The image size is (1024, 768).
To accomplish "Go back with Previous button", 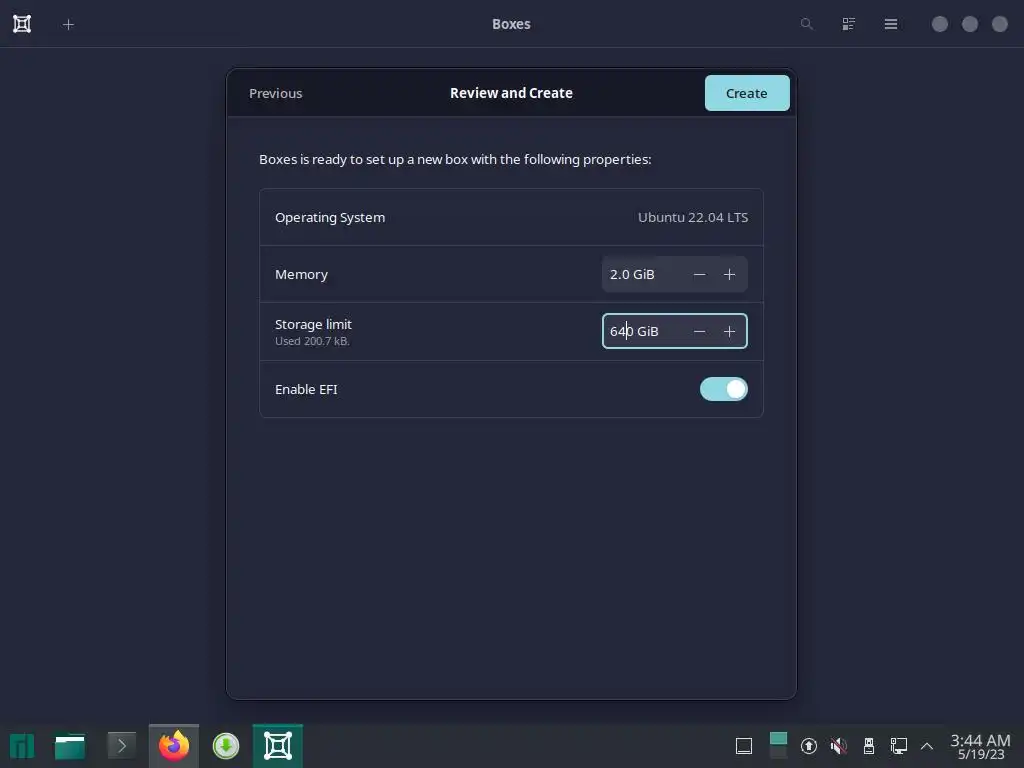I will [276, 93].
